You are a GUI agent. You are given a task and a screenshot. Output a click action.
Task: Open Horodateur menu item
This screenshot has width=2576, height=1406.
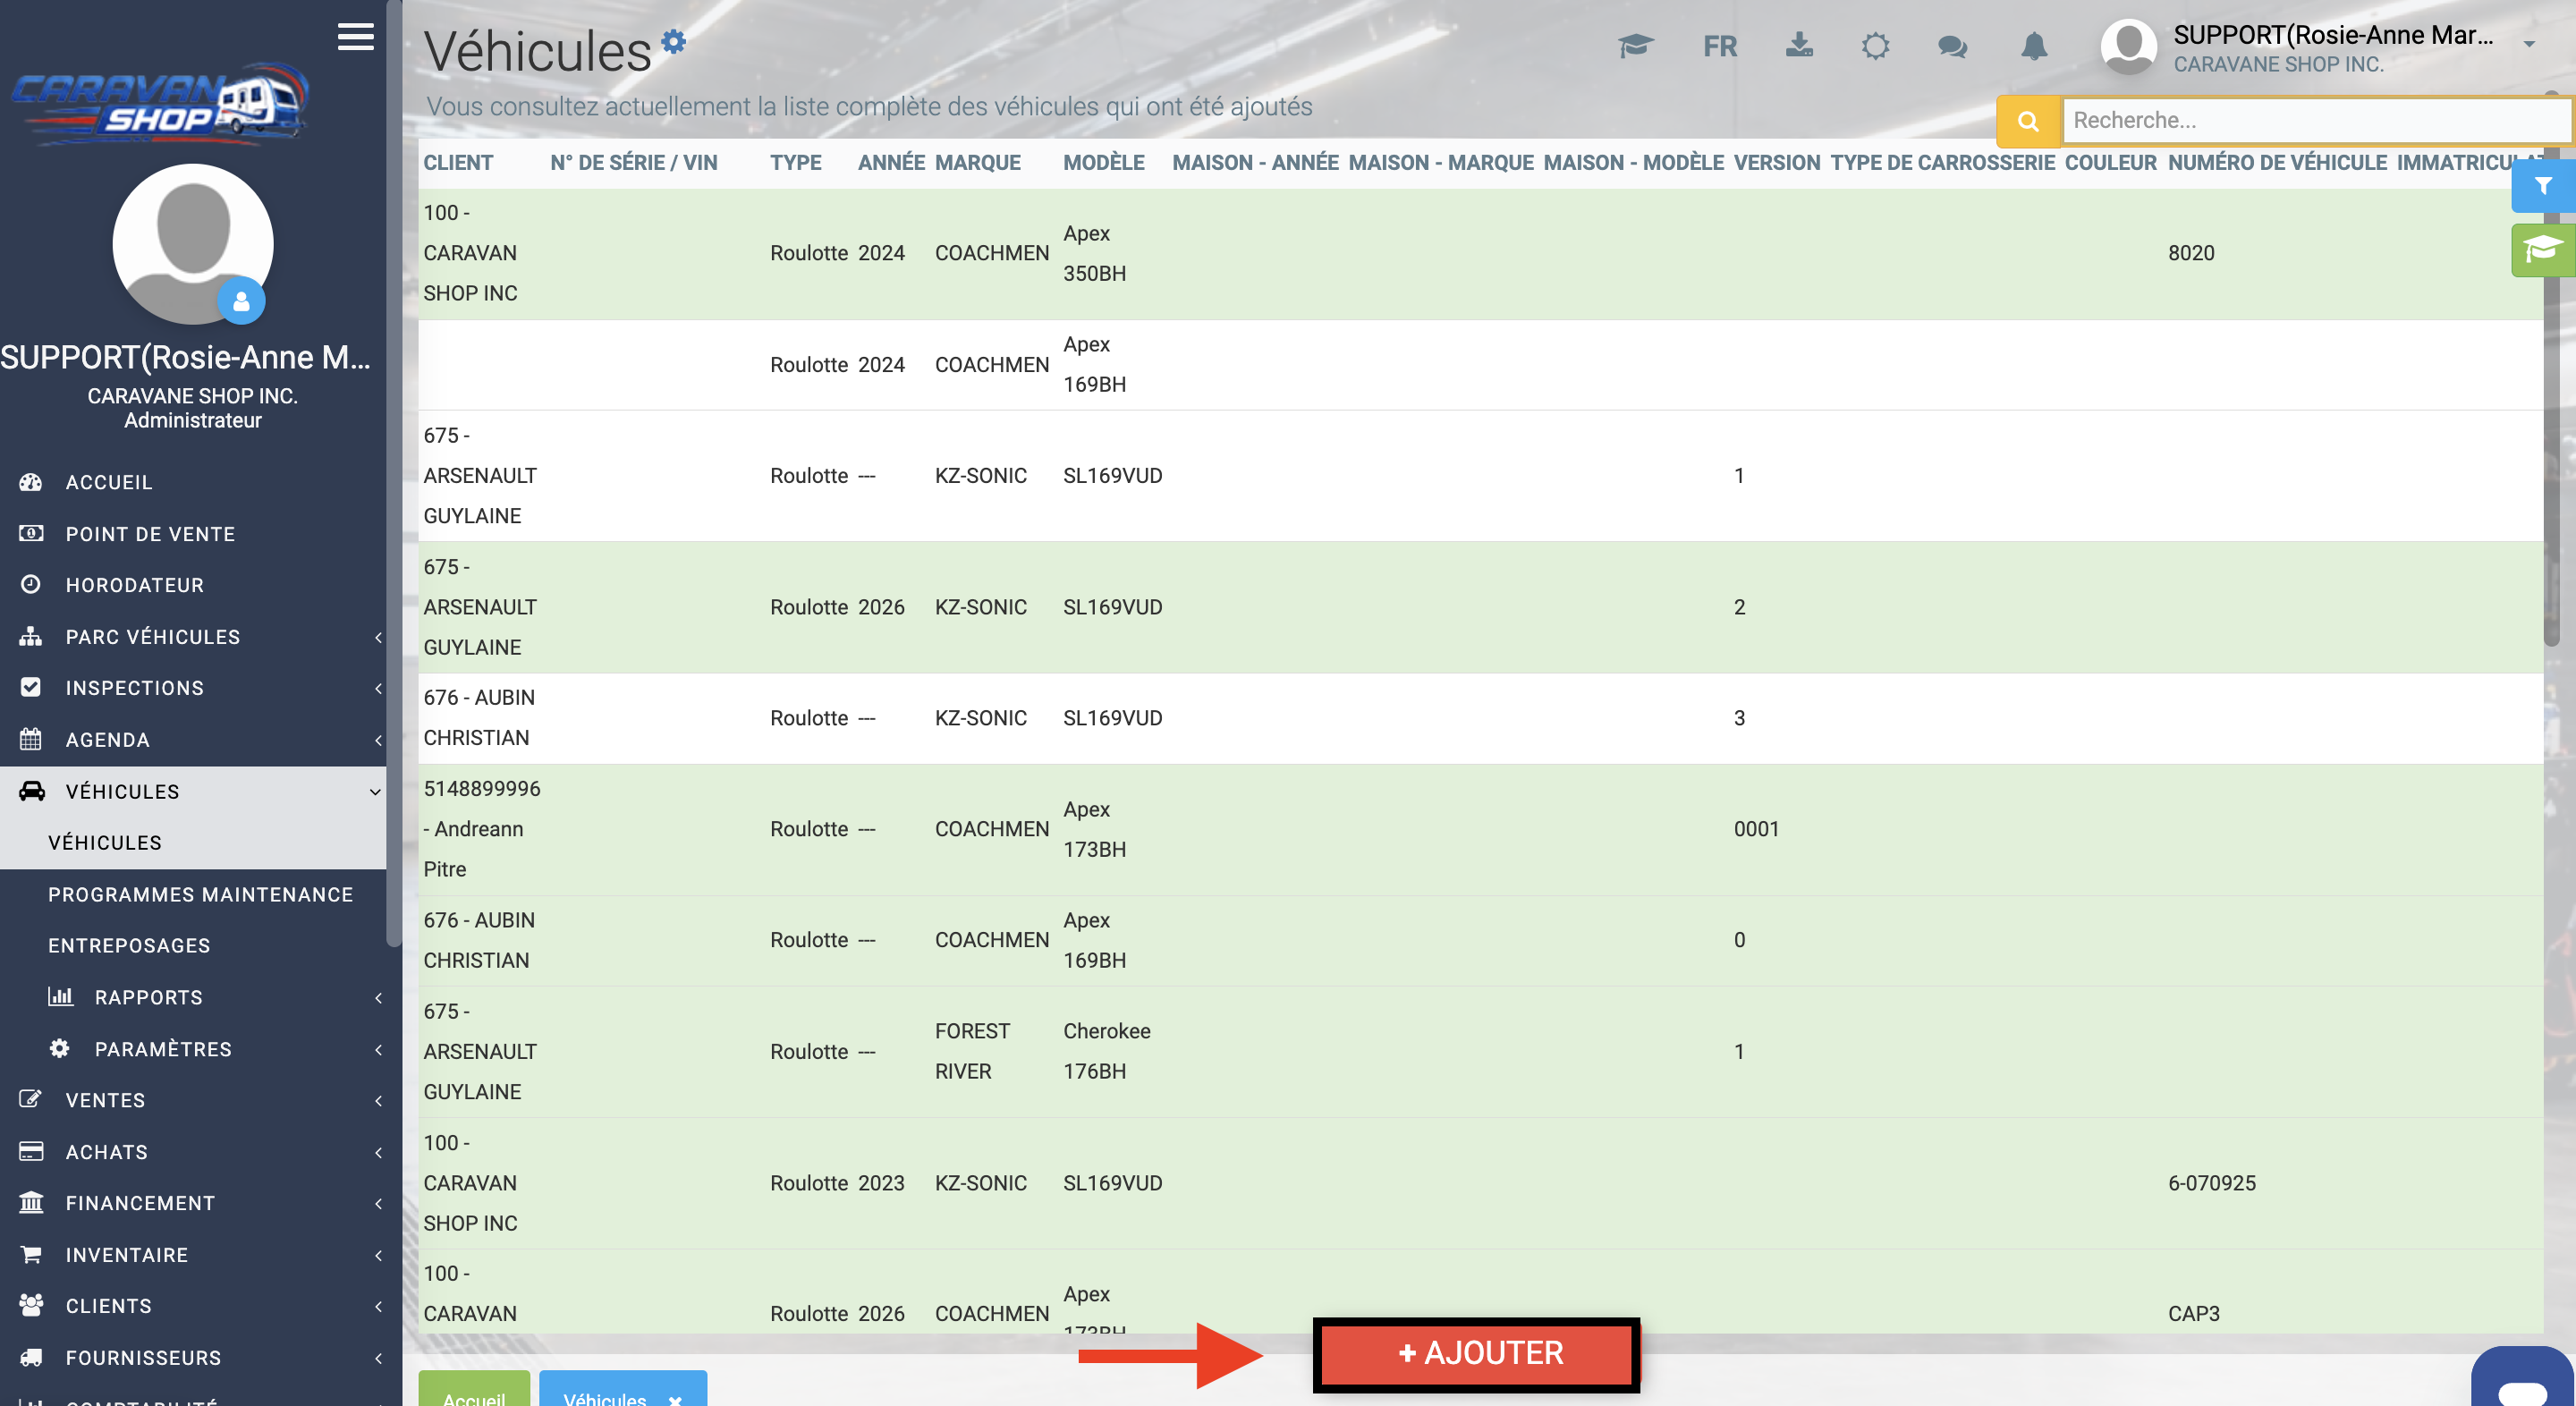click(x=193, y=585)
